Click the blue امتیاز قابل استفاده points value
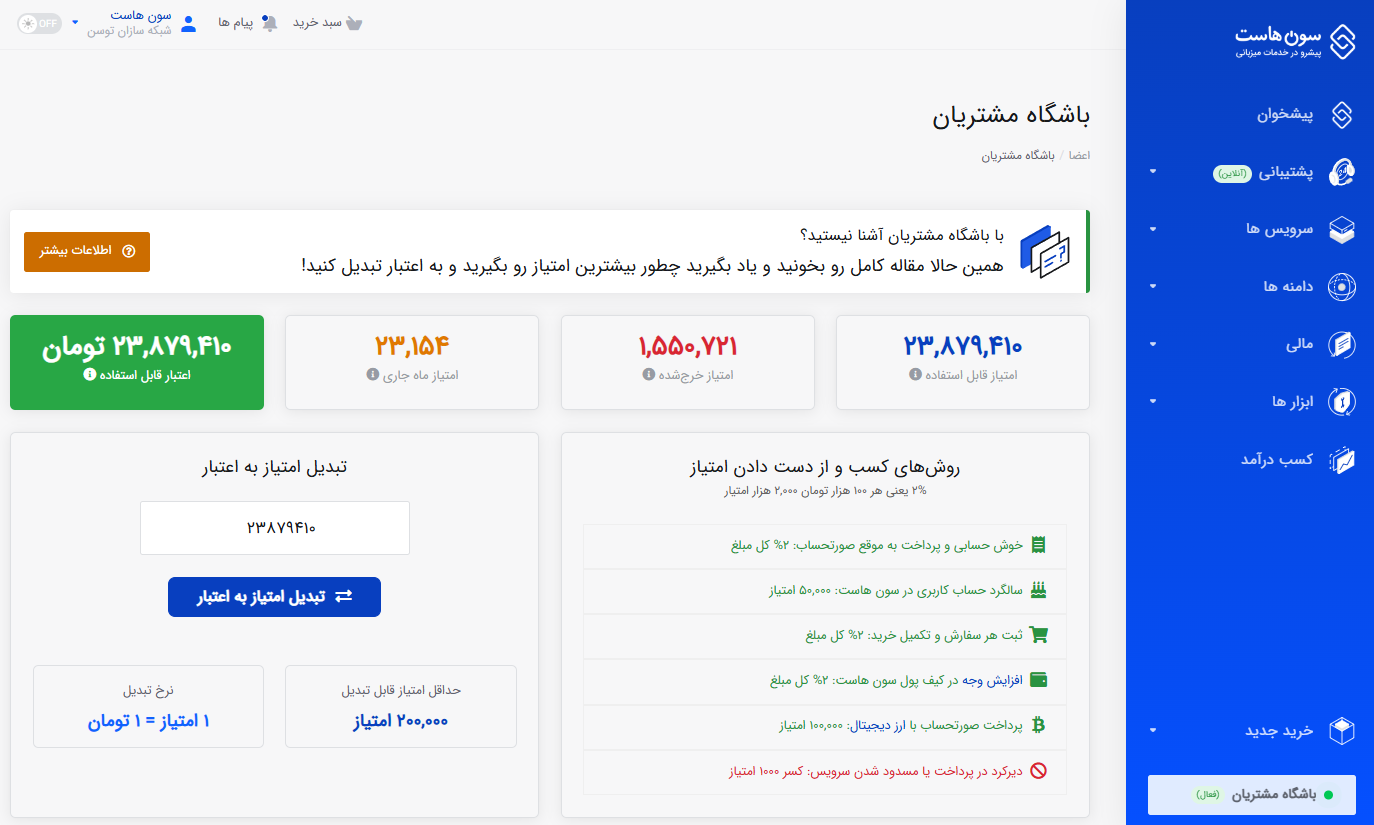The image size is (1374, 825). pyautogui.click(x=963, y=346)
